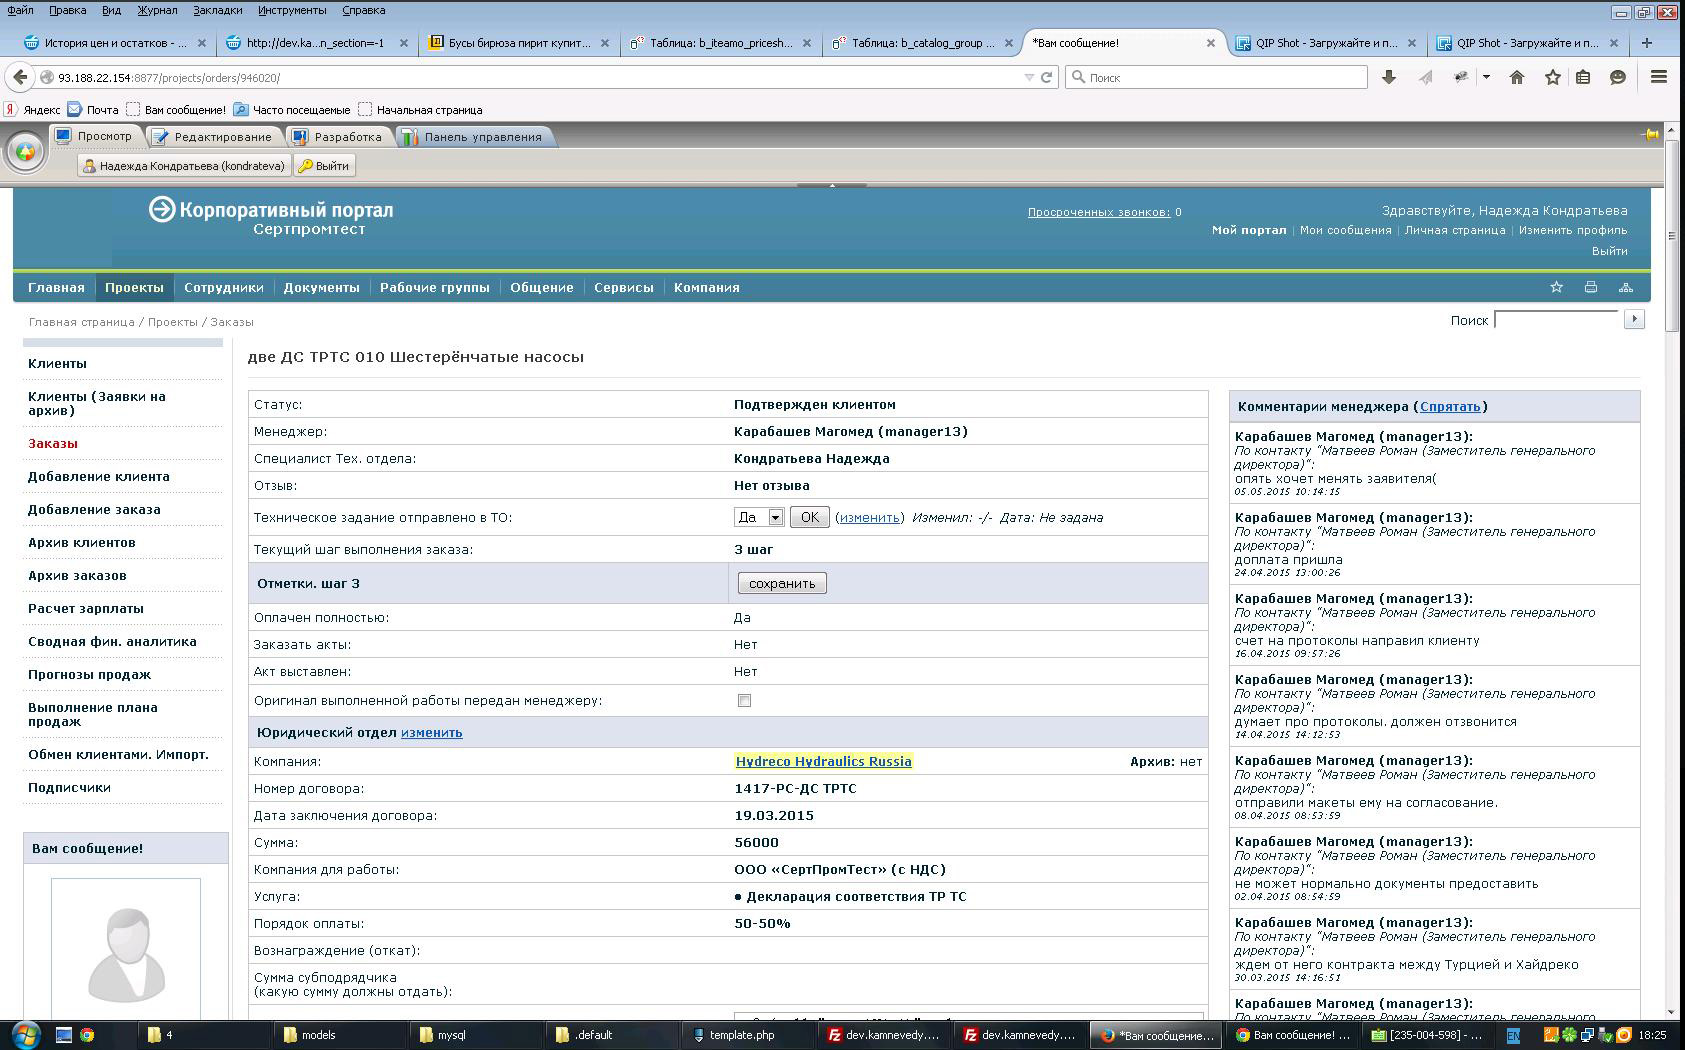Switch to 'Бусы бирюза пирит' browser tab
The image size is (1685, 1050).
coord(519,43)
